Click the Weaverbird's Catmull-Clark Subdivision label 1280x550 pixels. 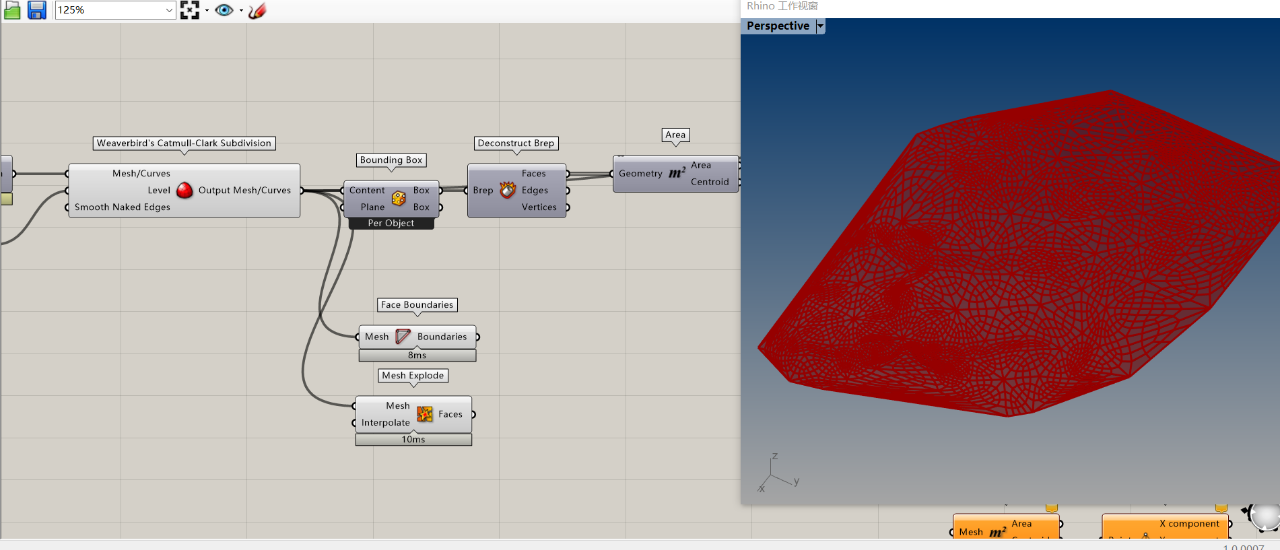click(x=184, y=143)
